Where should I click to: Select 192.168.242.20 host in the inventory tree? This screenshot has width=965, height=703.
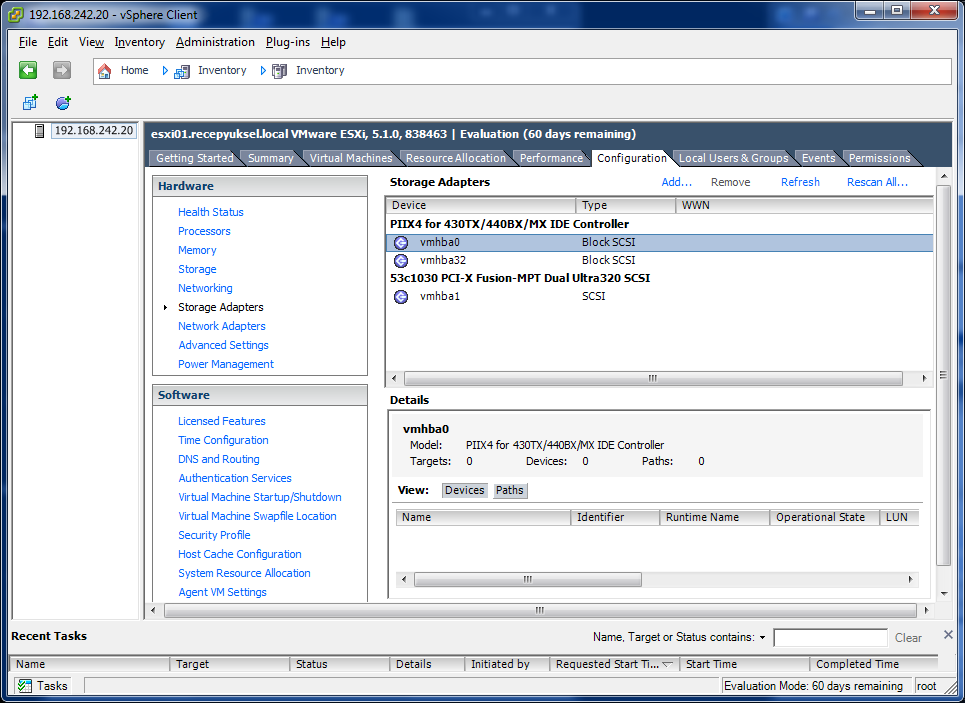tap(94, 131)
